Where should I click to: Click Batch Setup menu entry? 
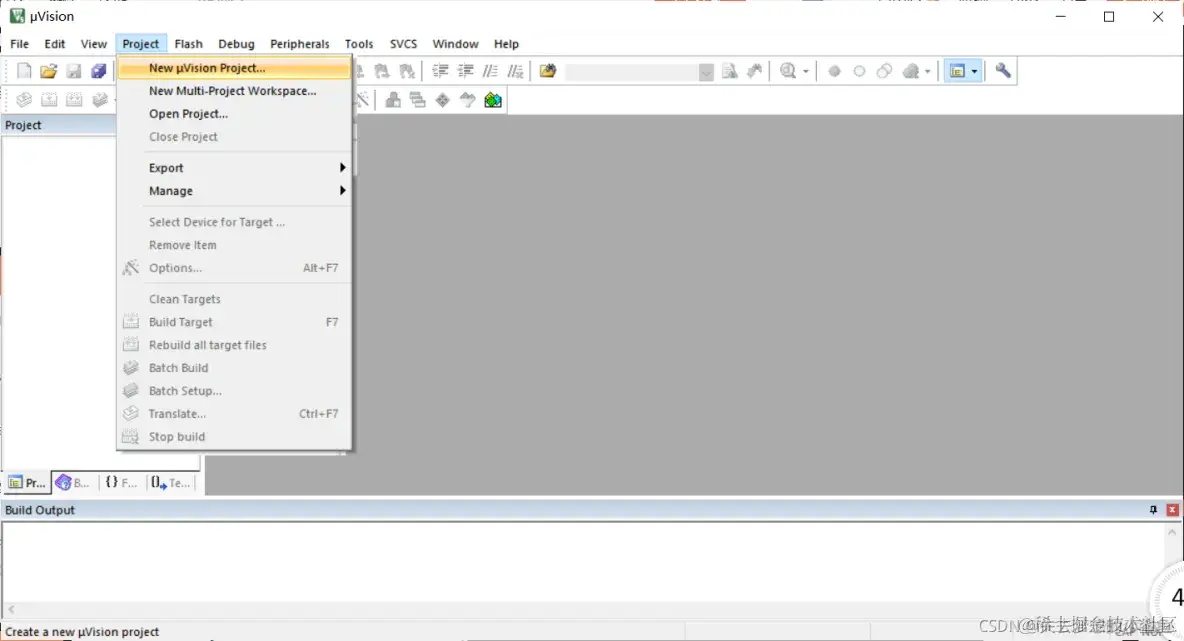pyautogui.click(x=235, y=391)
